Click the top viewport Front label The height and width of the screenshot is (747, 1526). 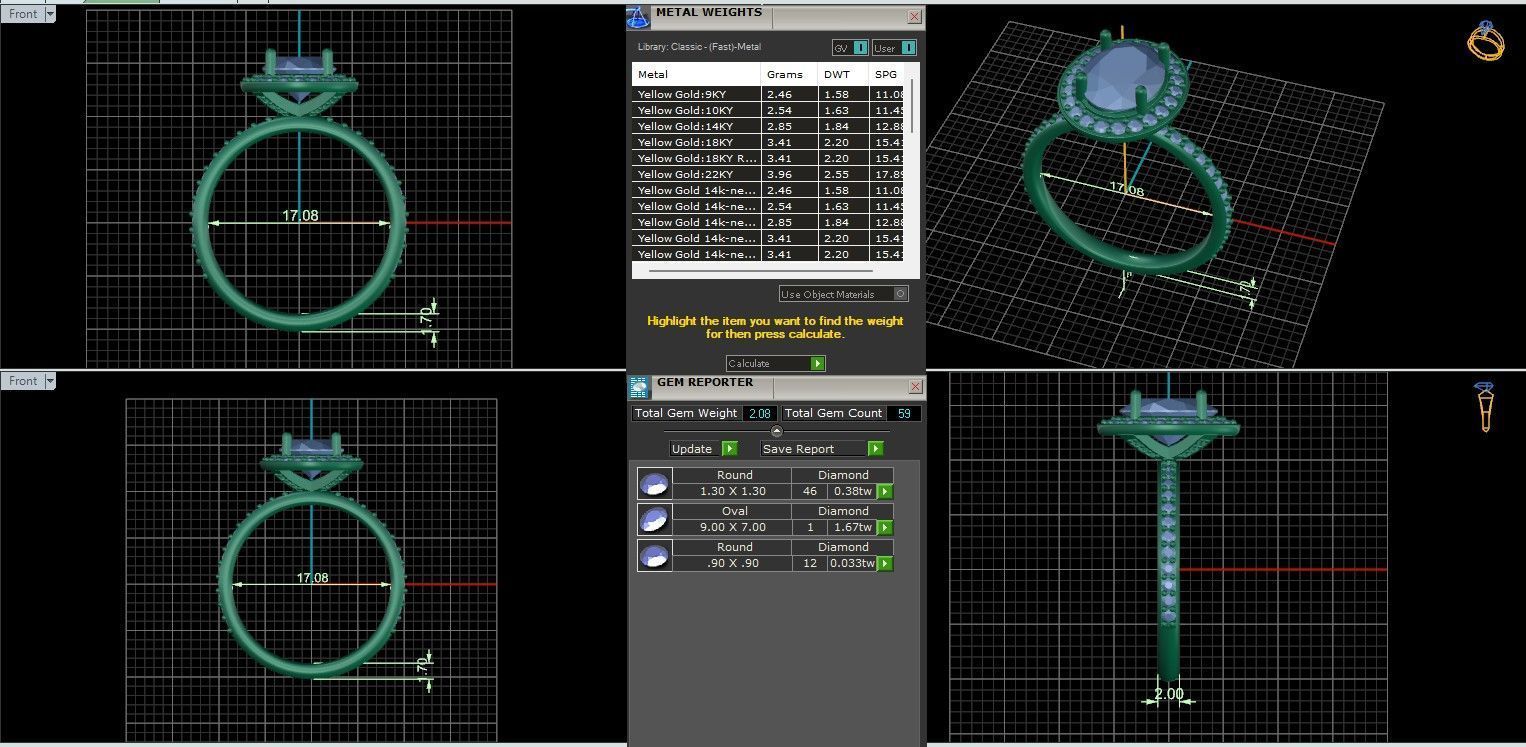point(23,14)
